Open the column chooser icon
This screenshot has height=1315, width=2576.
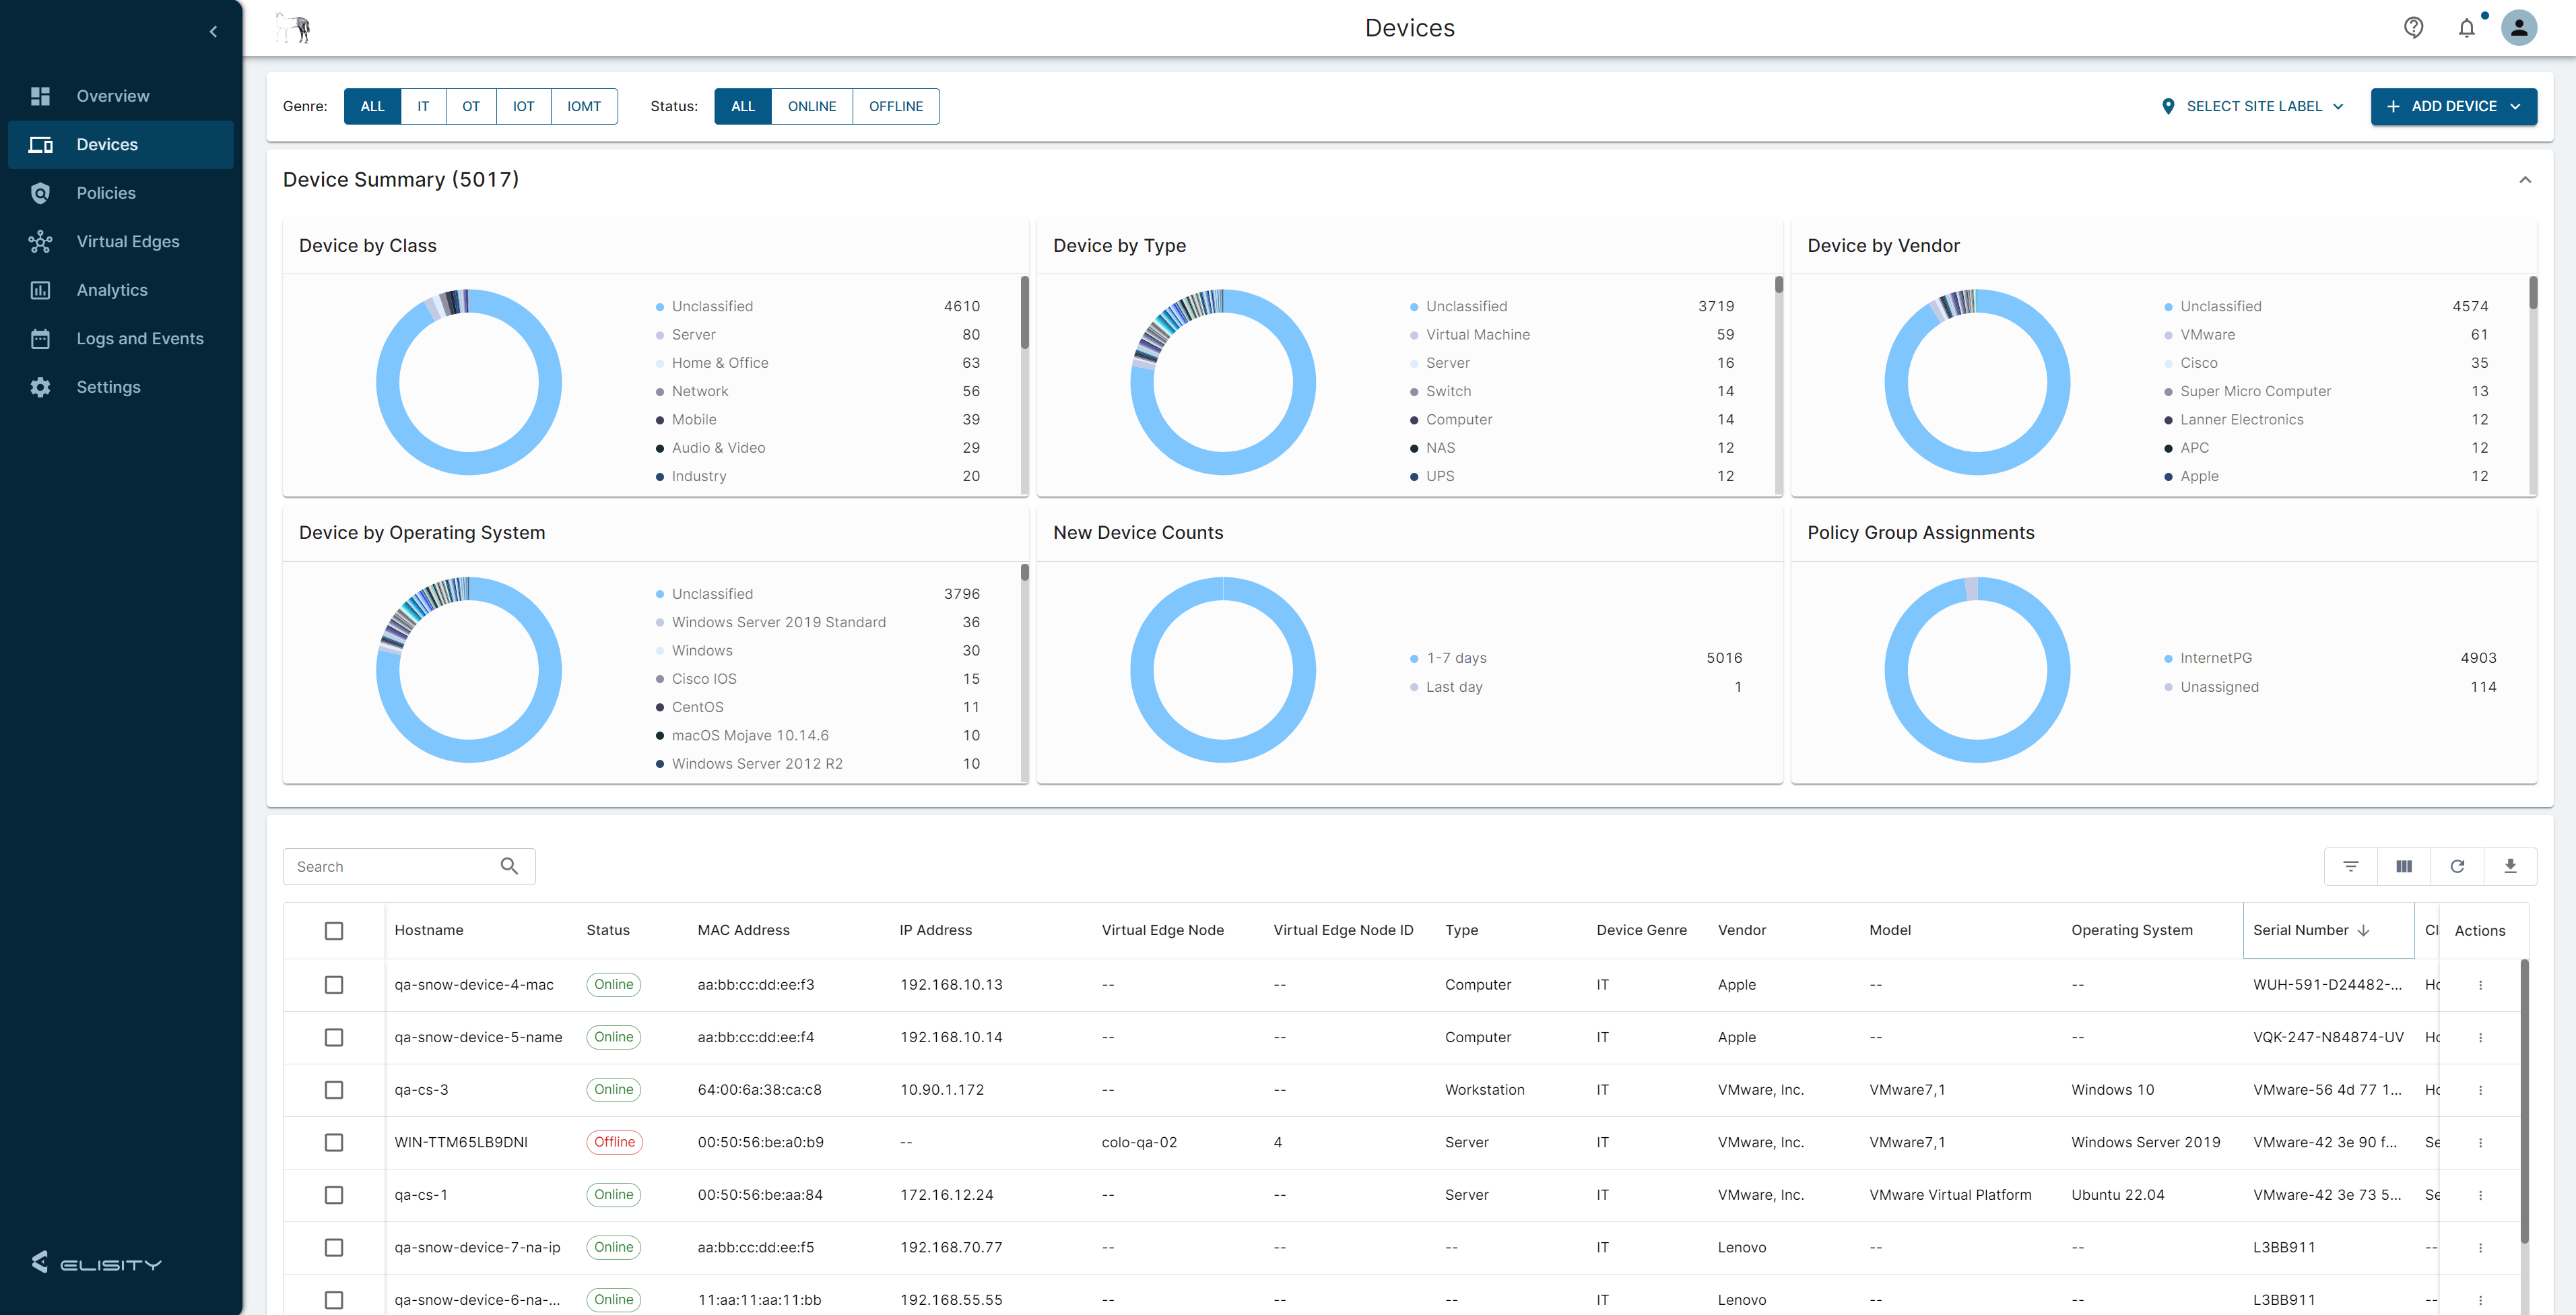tap(2404, 866)
